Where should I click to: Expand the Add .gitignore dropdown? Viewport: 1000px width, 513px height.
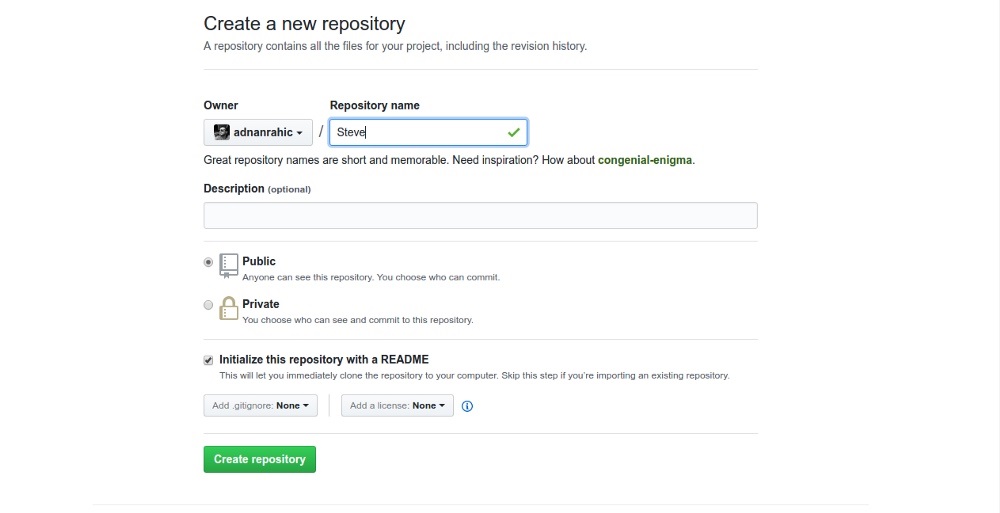point(260,405)
